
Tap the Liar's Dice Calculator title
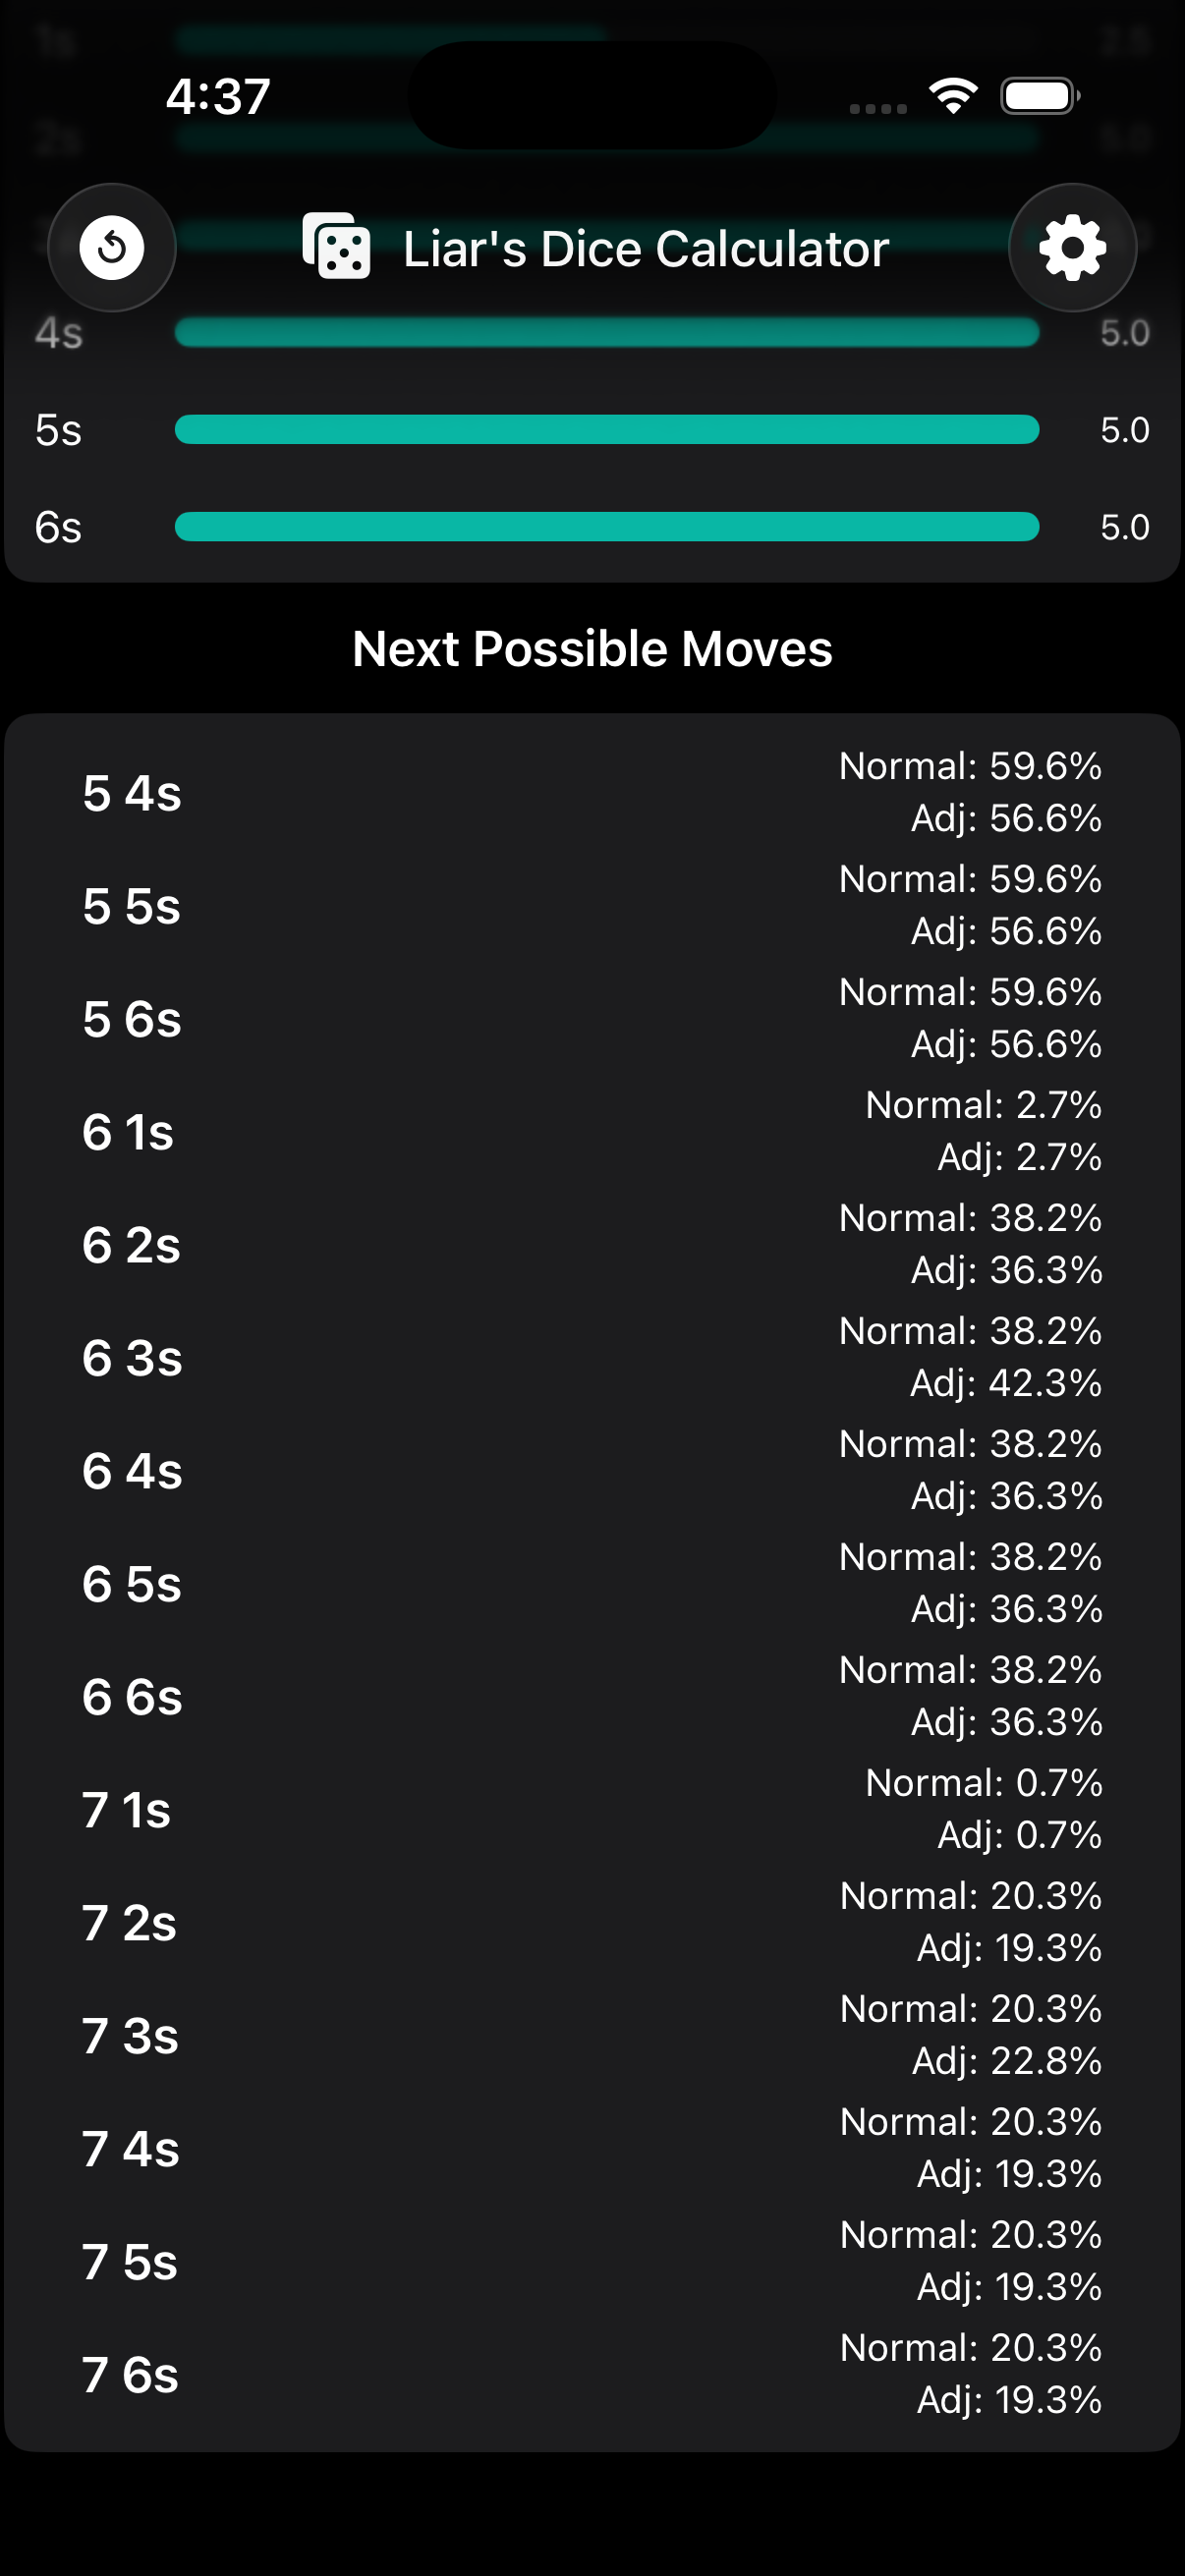645,249
